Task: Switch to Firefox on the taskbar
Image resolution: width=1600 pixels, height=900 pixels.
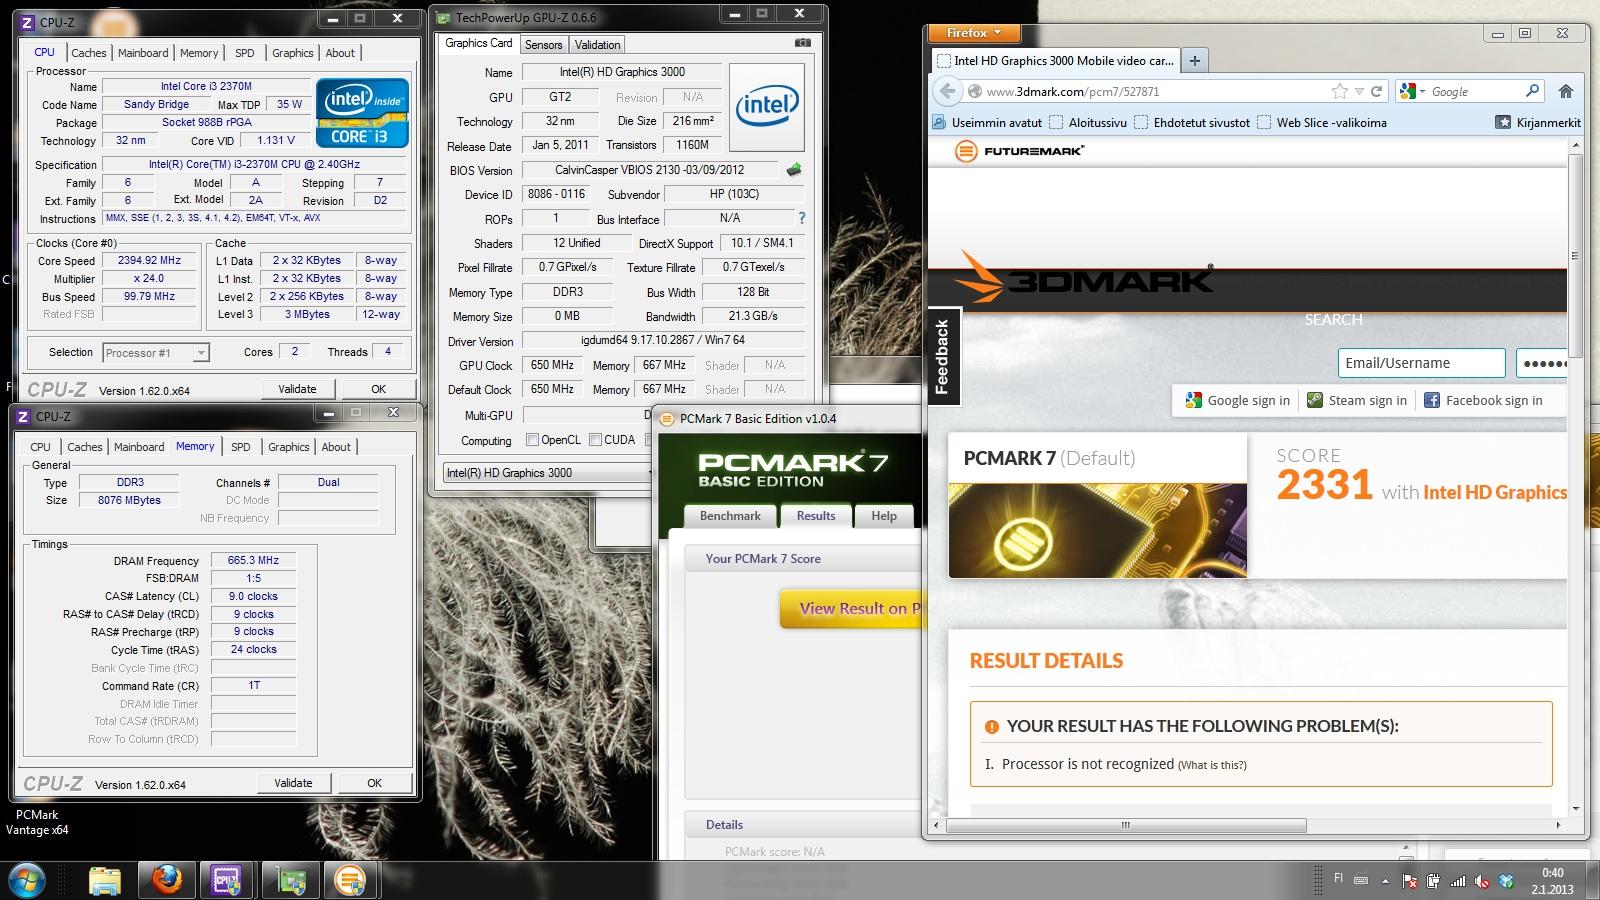Action: point(166,880)
